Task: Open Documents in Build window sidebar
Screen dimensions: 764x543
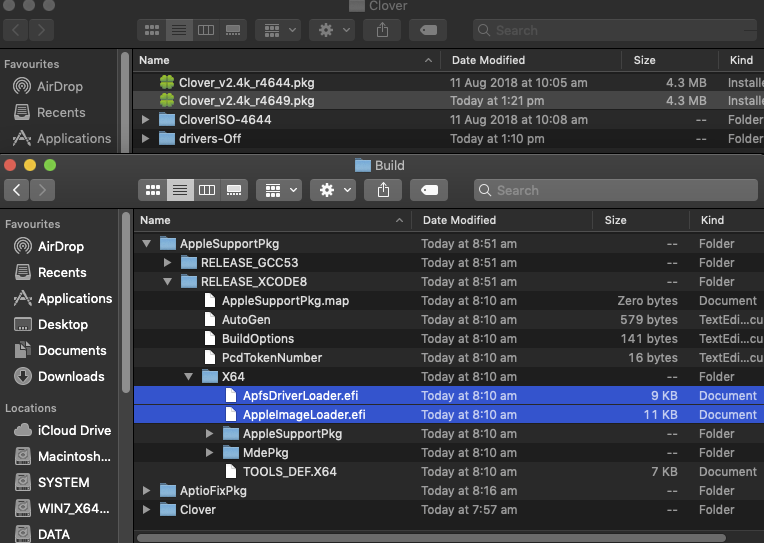Action: [60, 350]
